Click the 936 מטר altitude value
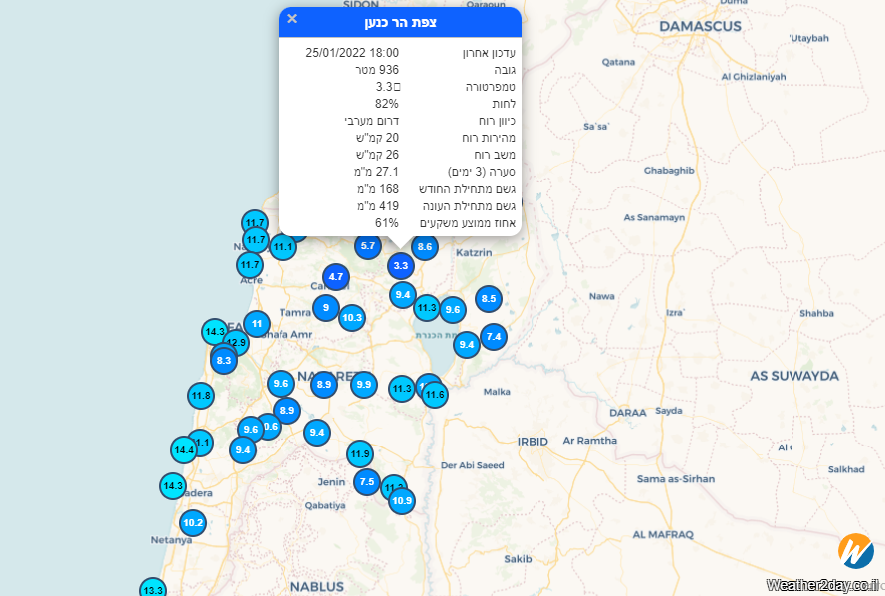885x596 pixels. (x=377, y=70)
